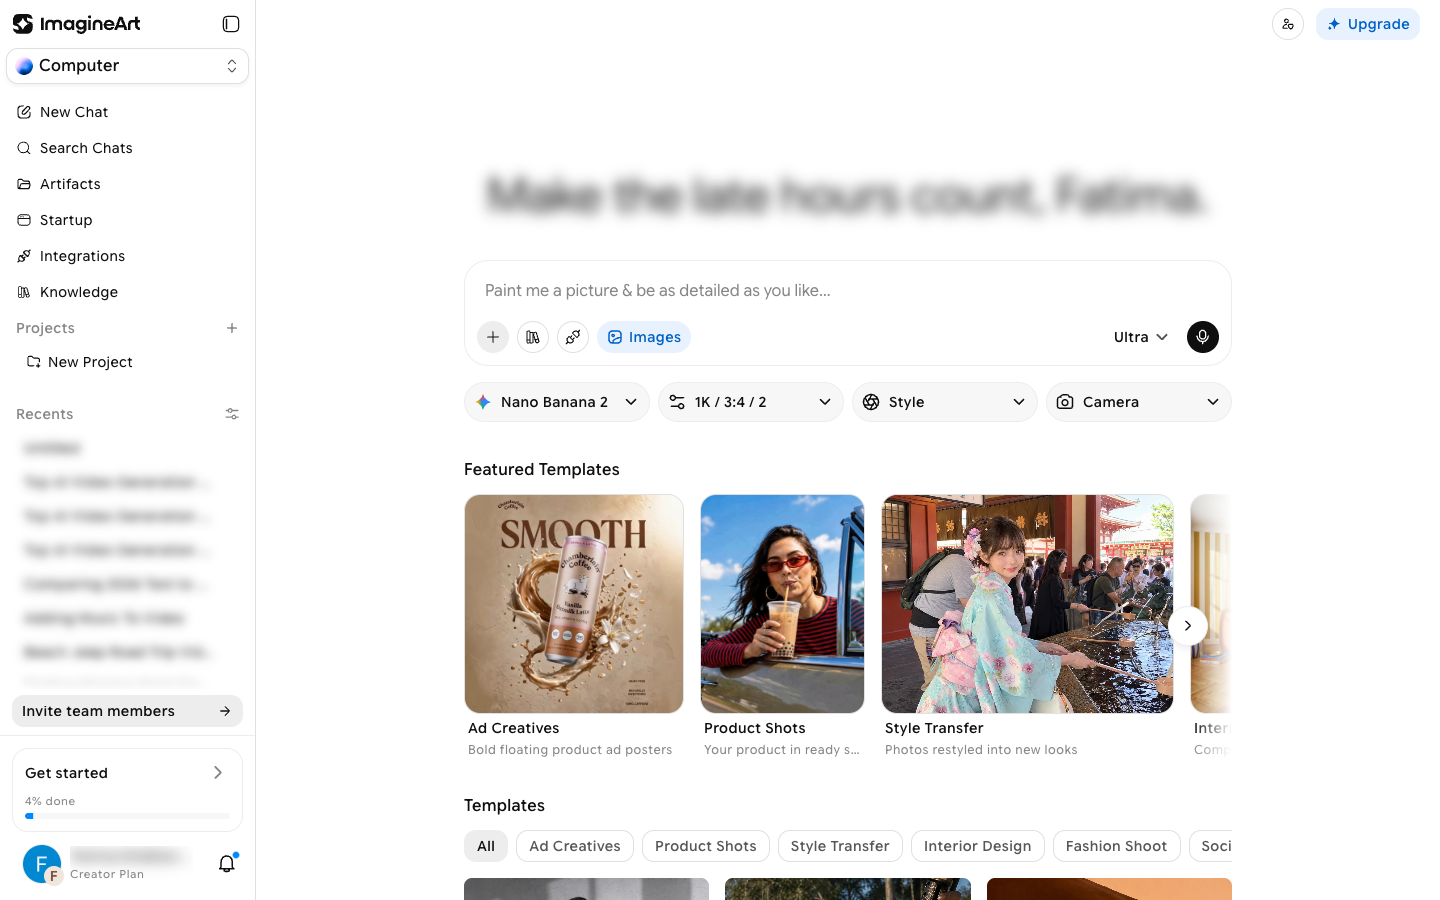Viewport: 1440px width, 900px height.
Task: Select the Product Shots filter tab
Action: click(706, 846)
